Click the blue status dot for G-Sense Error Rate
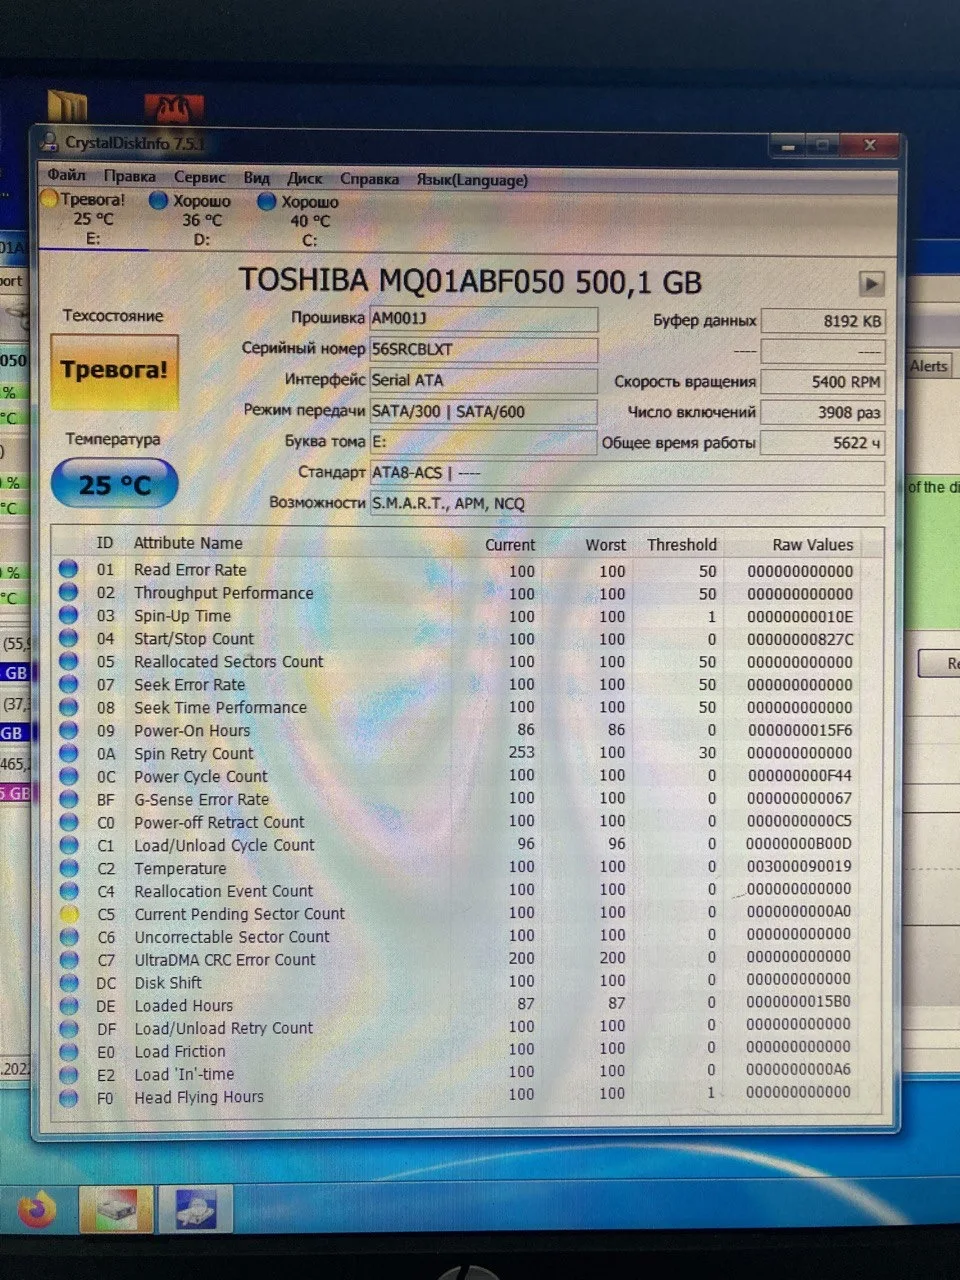Image resolution: width=960 pixels, height=1280 pixels. coord(69,798)
